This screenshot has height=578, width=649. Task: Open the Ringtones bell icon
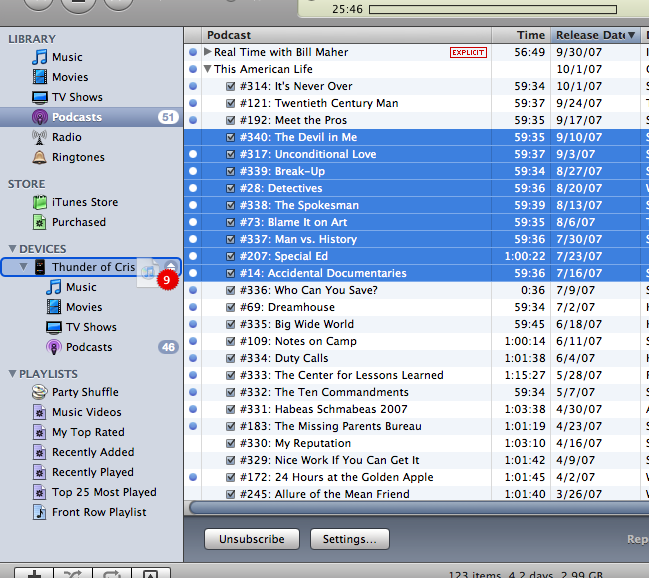[39, 157]
